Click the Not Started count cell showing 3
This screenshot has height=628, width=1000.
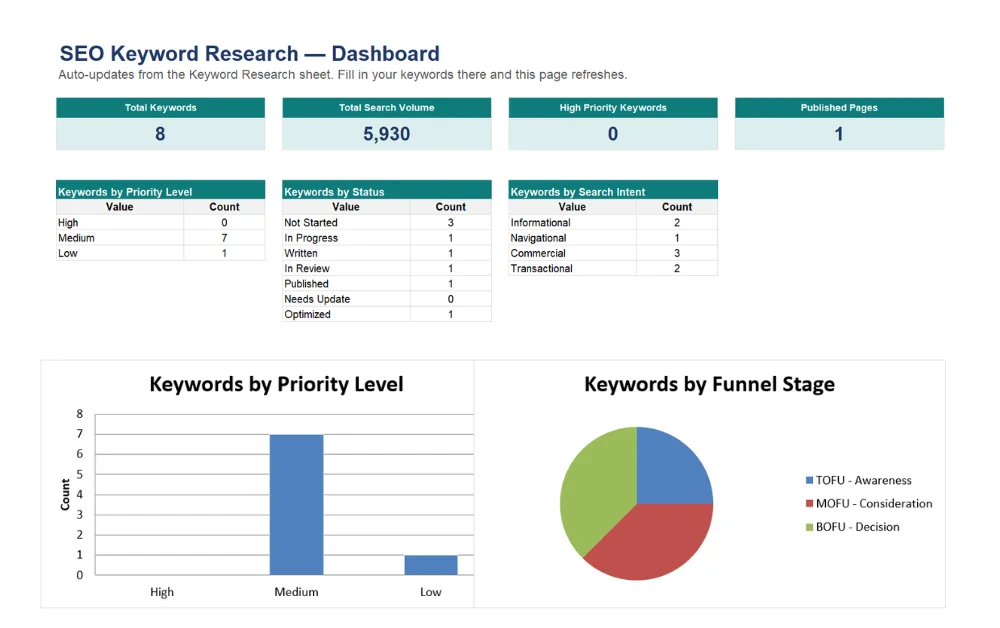point(451,223)
